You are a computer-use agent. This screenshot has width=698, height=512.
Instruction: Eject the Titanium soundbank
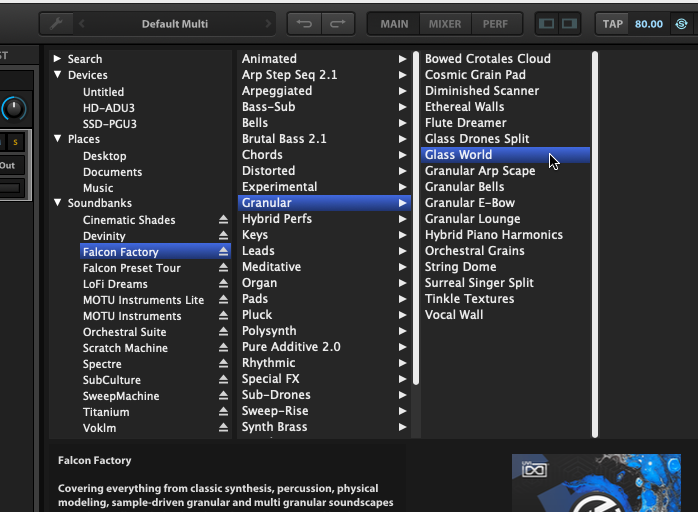223,412
